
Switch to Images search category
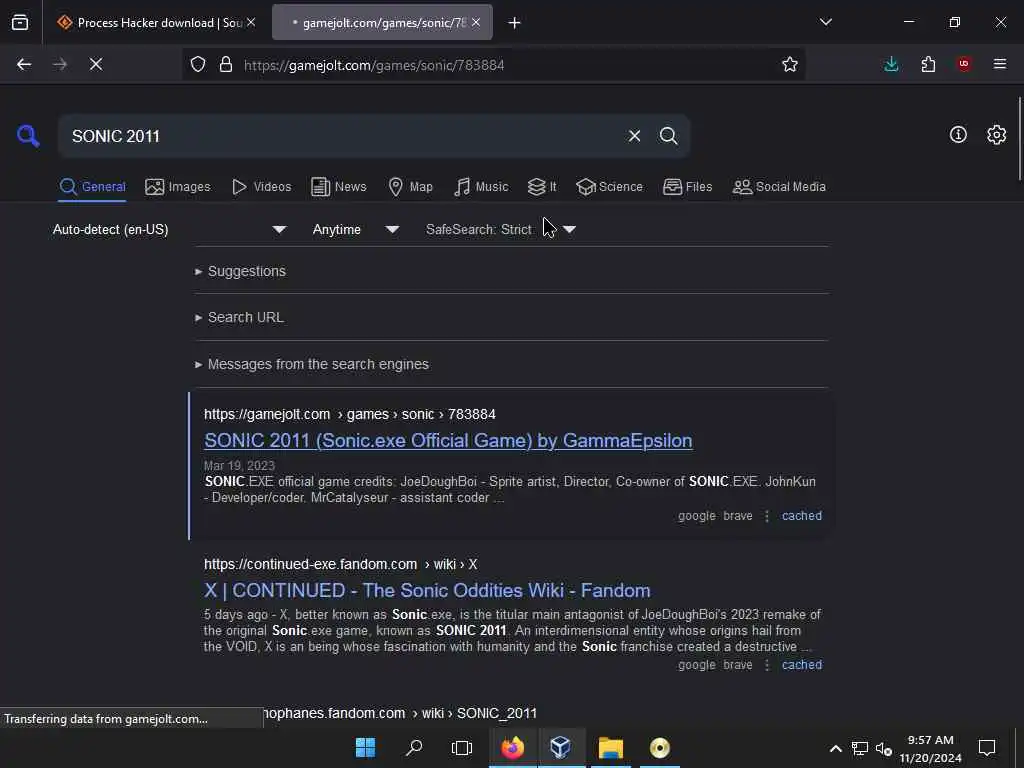click(178, 187)
